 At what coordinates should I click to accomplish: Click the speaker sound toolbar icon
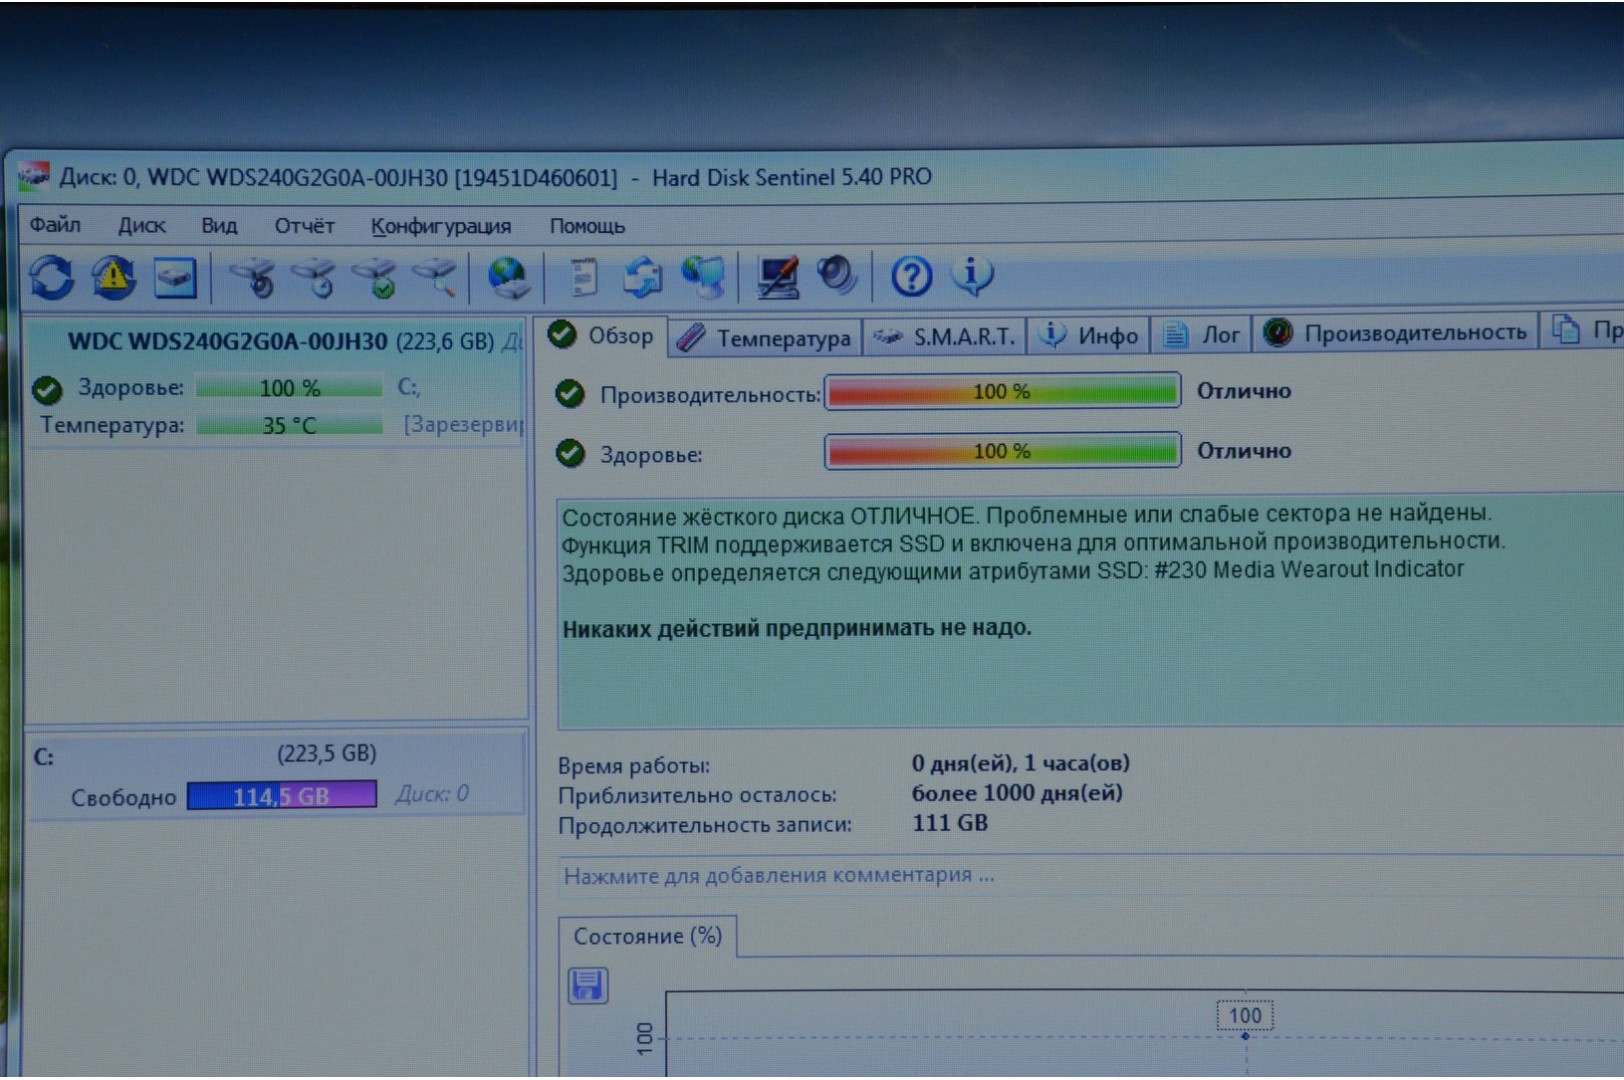click(836, 275)
